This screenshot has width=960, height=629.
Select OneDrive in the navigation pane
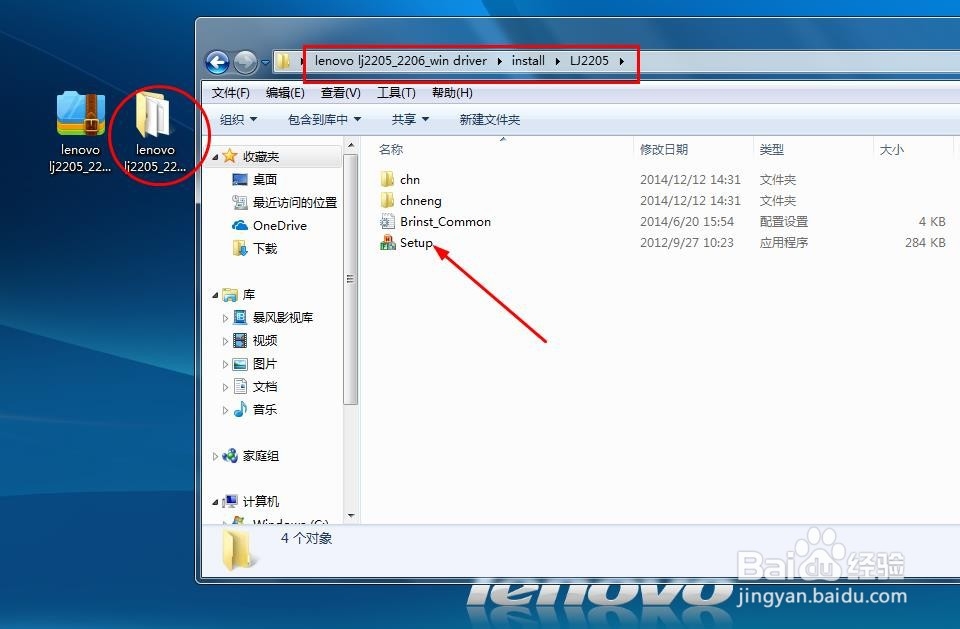281,225
